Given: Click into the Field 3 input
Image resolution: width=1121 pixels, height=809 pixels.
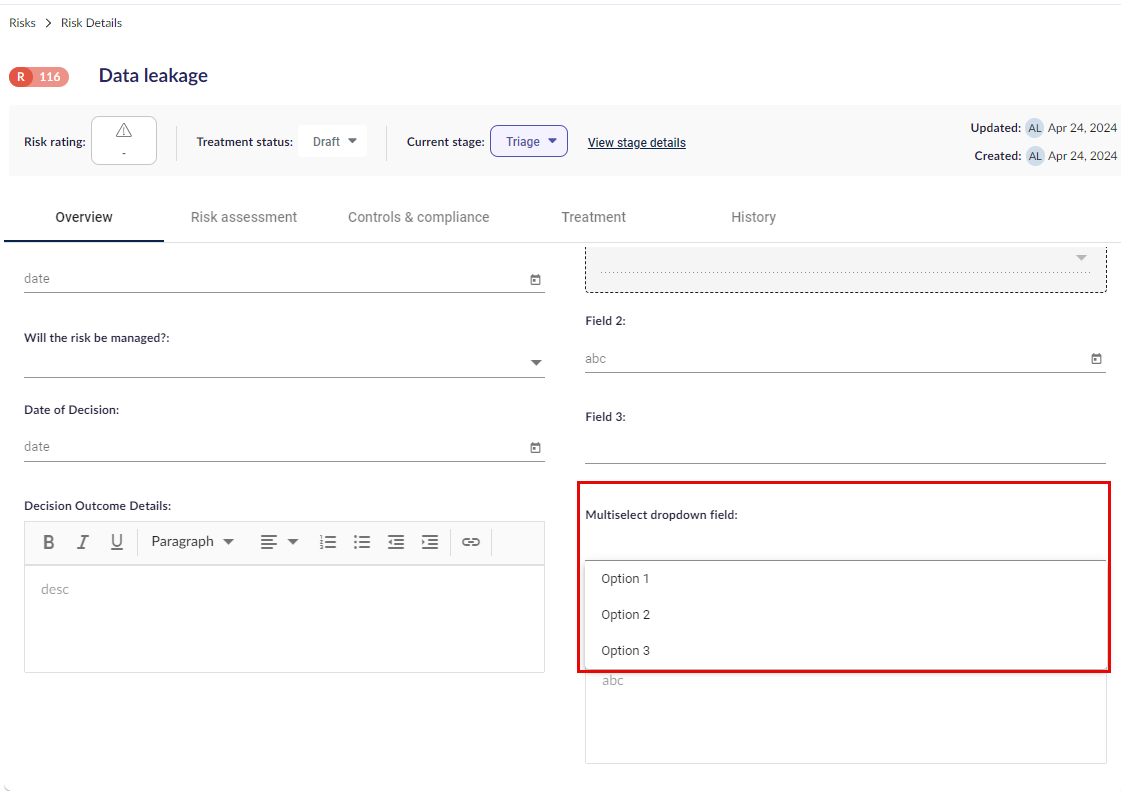Looking at the screenshot, I should [x=846, y=449].
